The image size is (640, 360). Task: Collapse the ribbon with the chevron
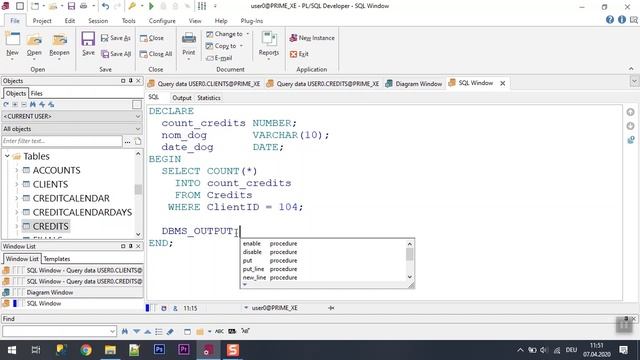[x=631, y=69]
